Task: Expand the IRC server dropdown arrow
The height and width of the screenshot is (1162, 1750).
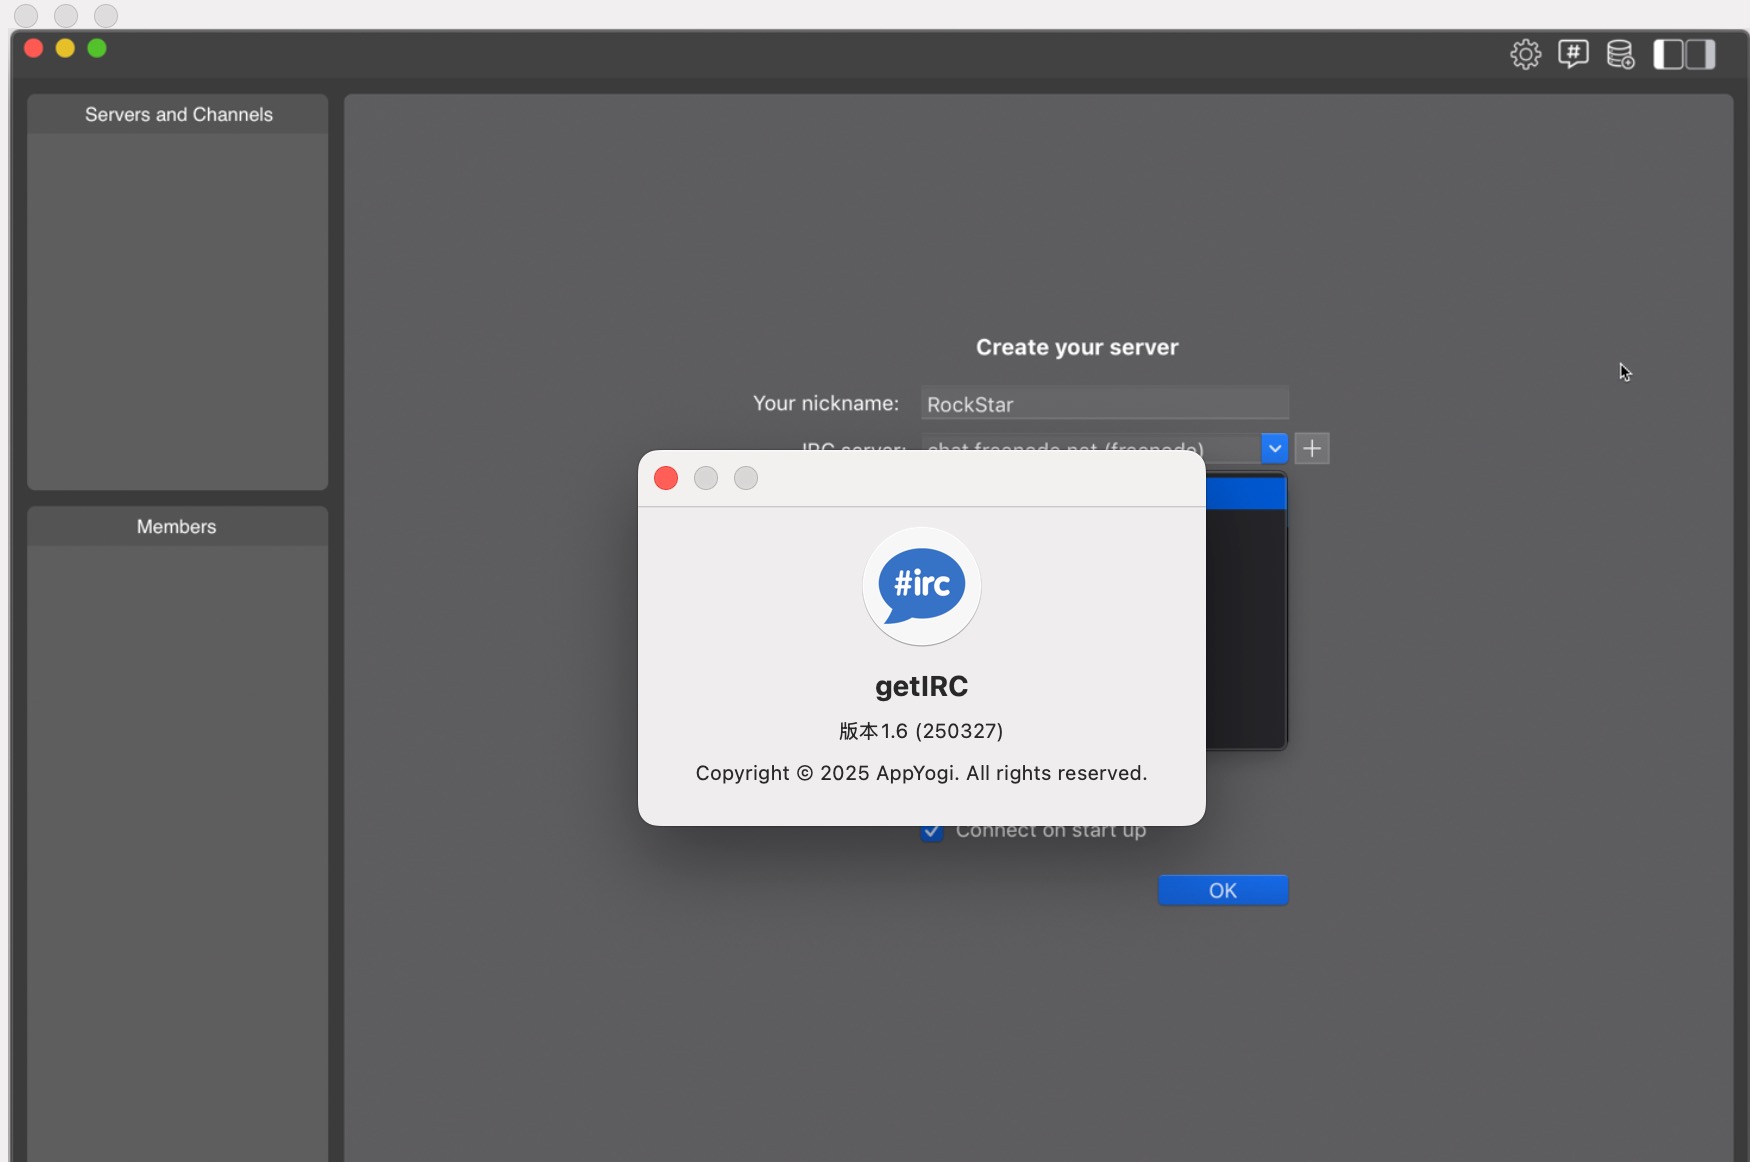Action: coord(1274,448)
